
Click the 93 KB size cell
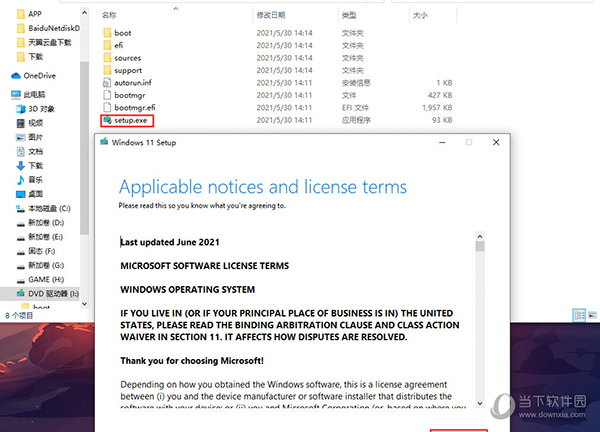click(442, 120)
